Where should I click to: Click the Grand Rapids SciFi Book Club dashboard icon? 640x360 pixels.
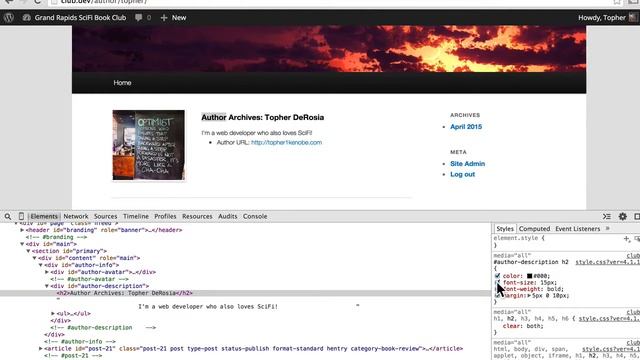click(x=27, y=18)
